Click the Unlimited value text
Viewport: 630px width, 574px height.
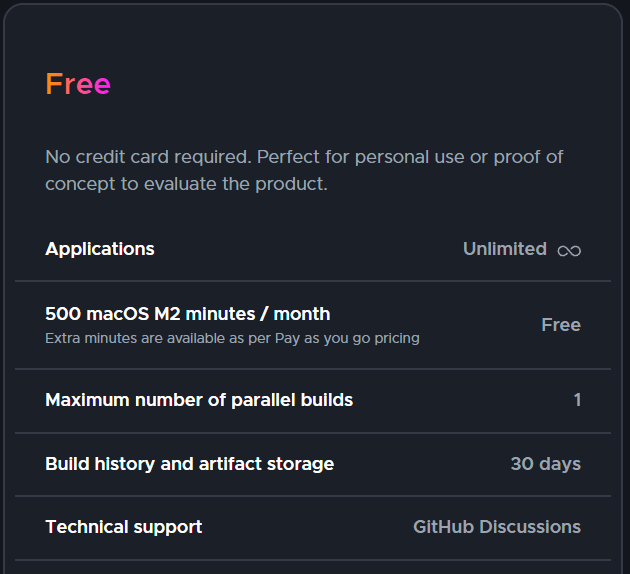pyautogui.click(x=505, y=249)
